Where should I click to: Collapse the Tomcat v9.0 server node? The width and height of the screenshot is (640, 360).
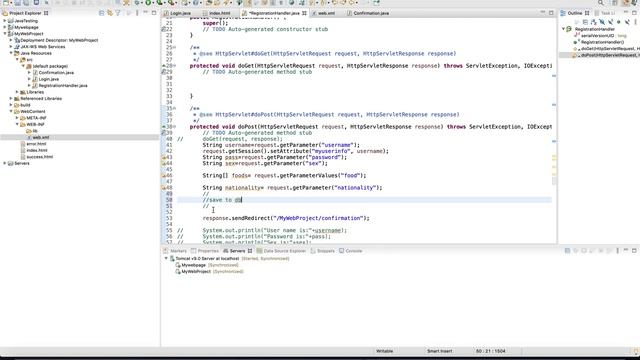[x=166, y=258]
